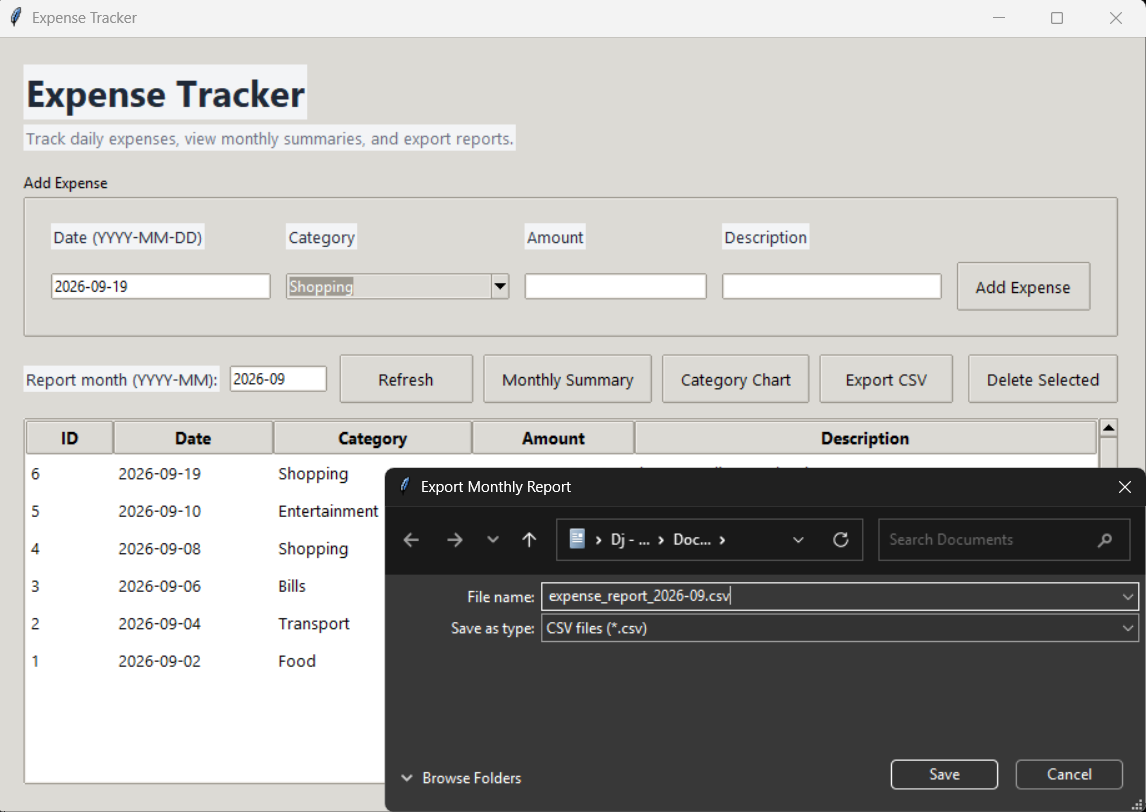Close the Expense Tracker window
This screenshot has width=1146, height=812.
tap(1115, 18)
